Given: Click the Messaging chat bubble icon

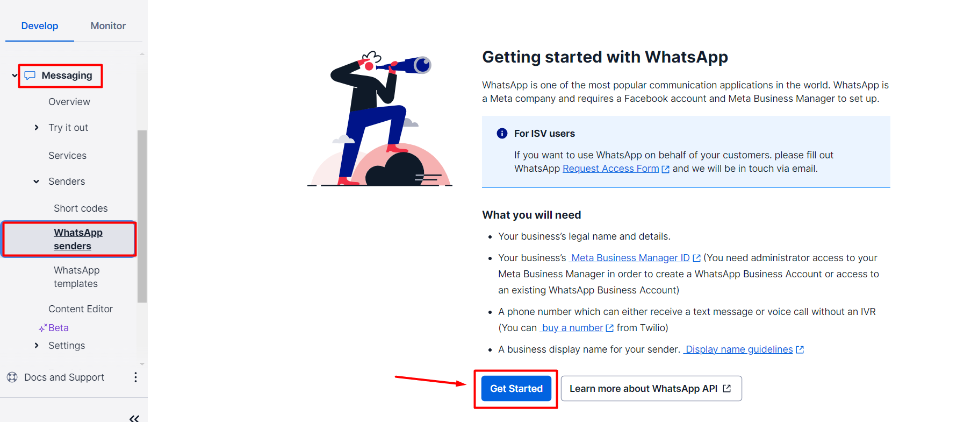Looking at the screenshot, I should pyautogui.click(x=29, y=76).
